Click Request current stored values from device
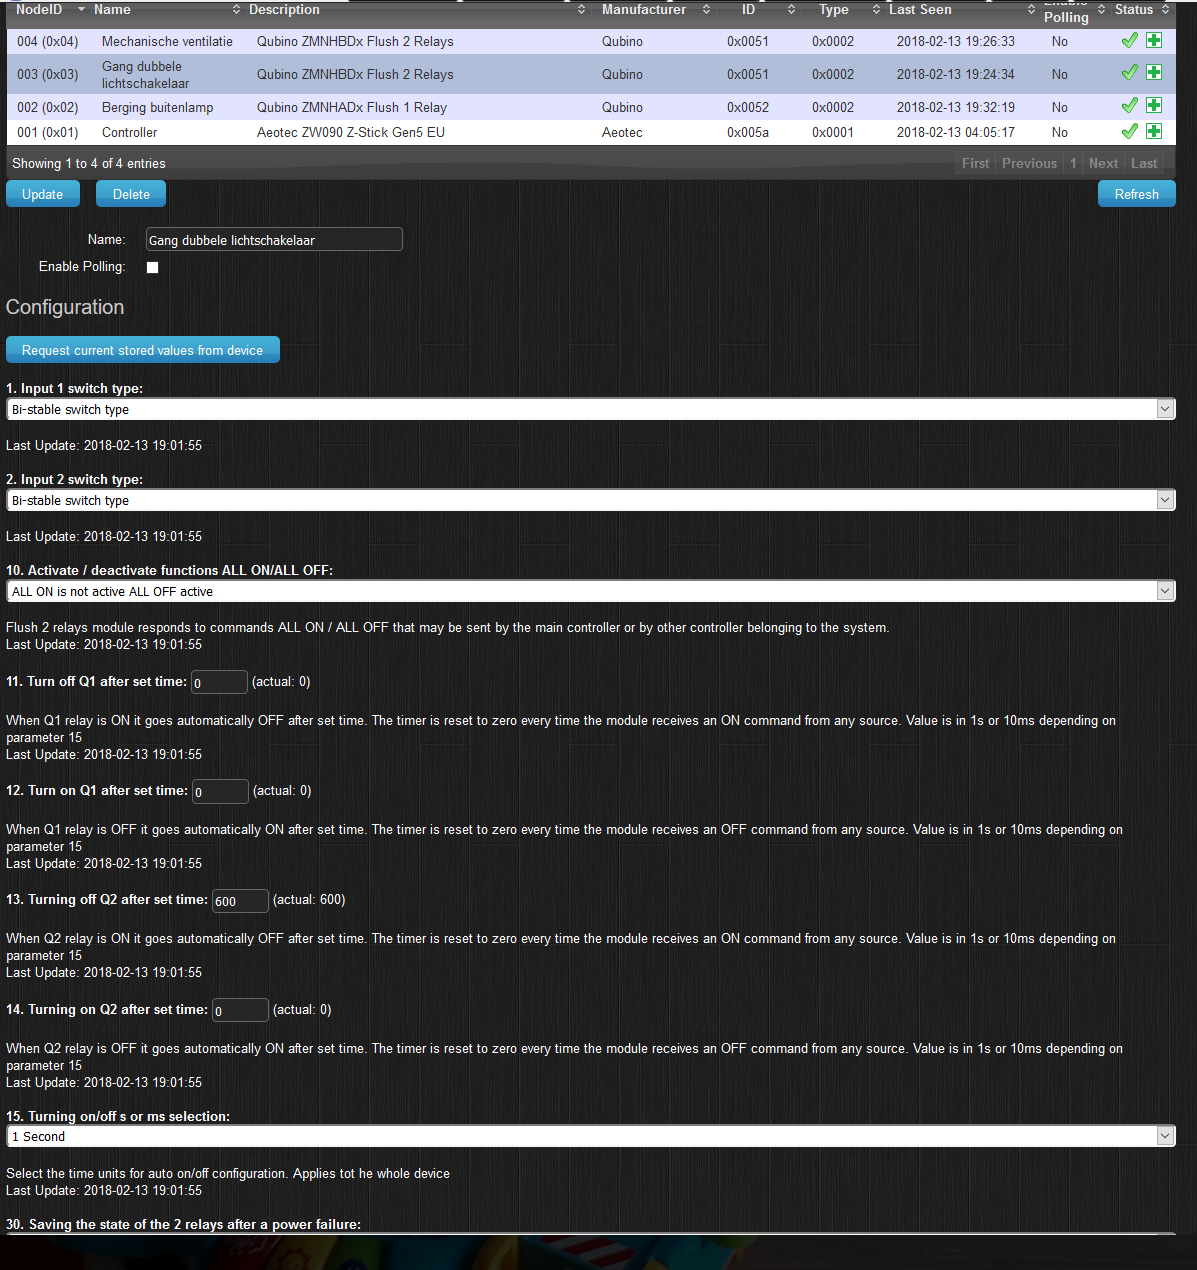This screenshot has width=1197, height=1270. click(x=142, y=349)
